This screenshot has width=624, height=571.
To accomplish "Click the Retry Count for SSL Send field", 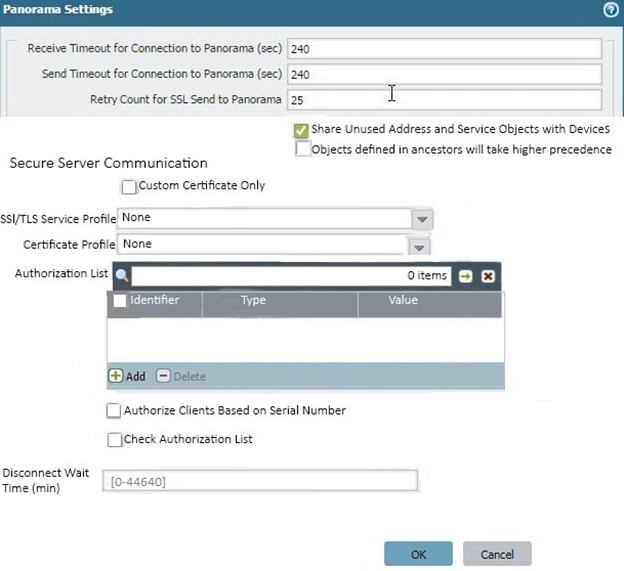I will [443, 100].
